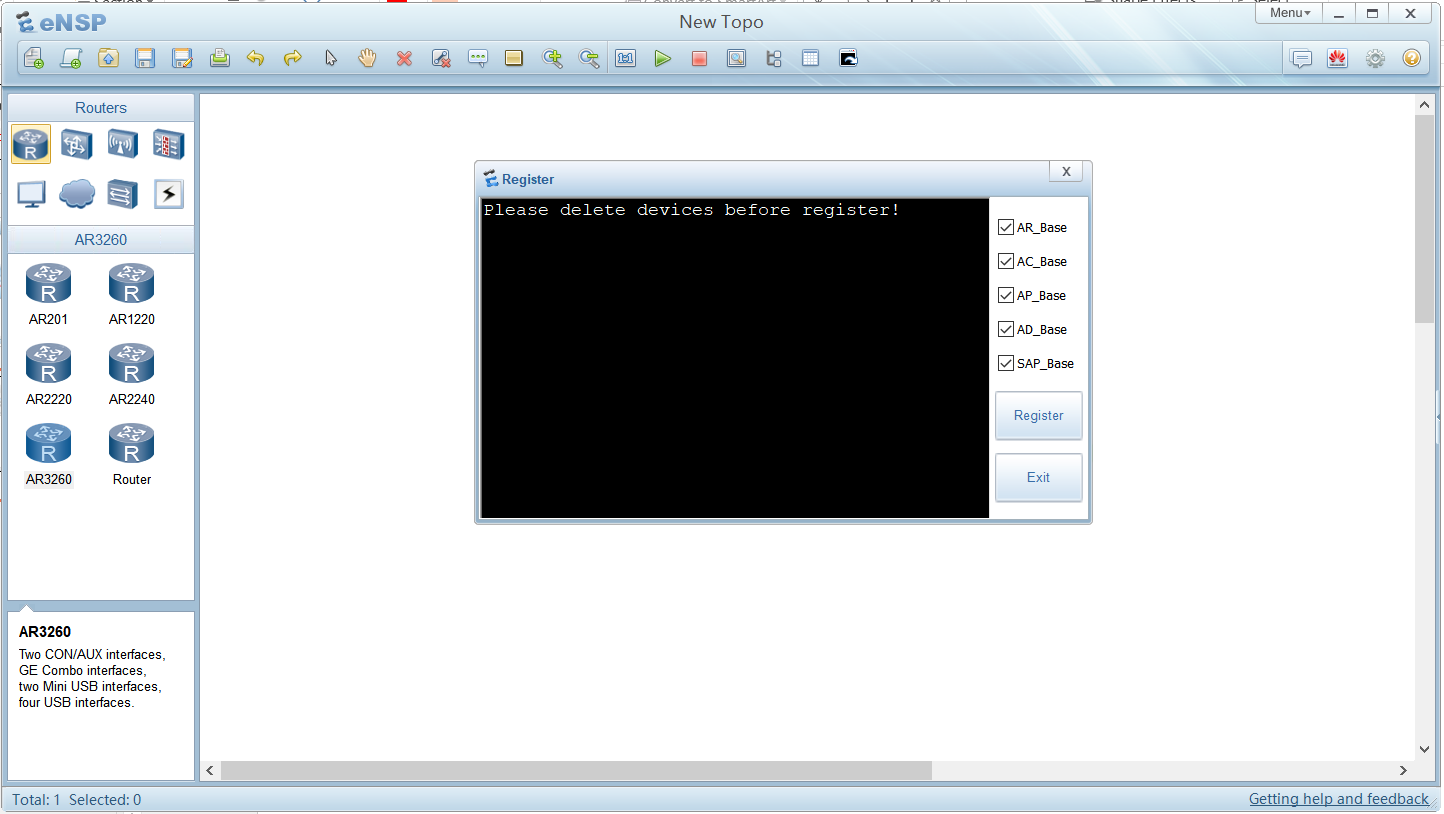Select the End devices PC category icon
Screen dimensions: 1444x814
pyautogui.click(x=31, y=194)
